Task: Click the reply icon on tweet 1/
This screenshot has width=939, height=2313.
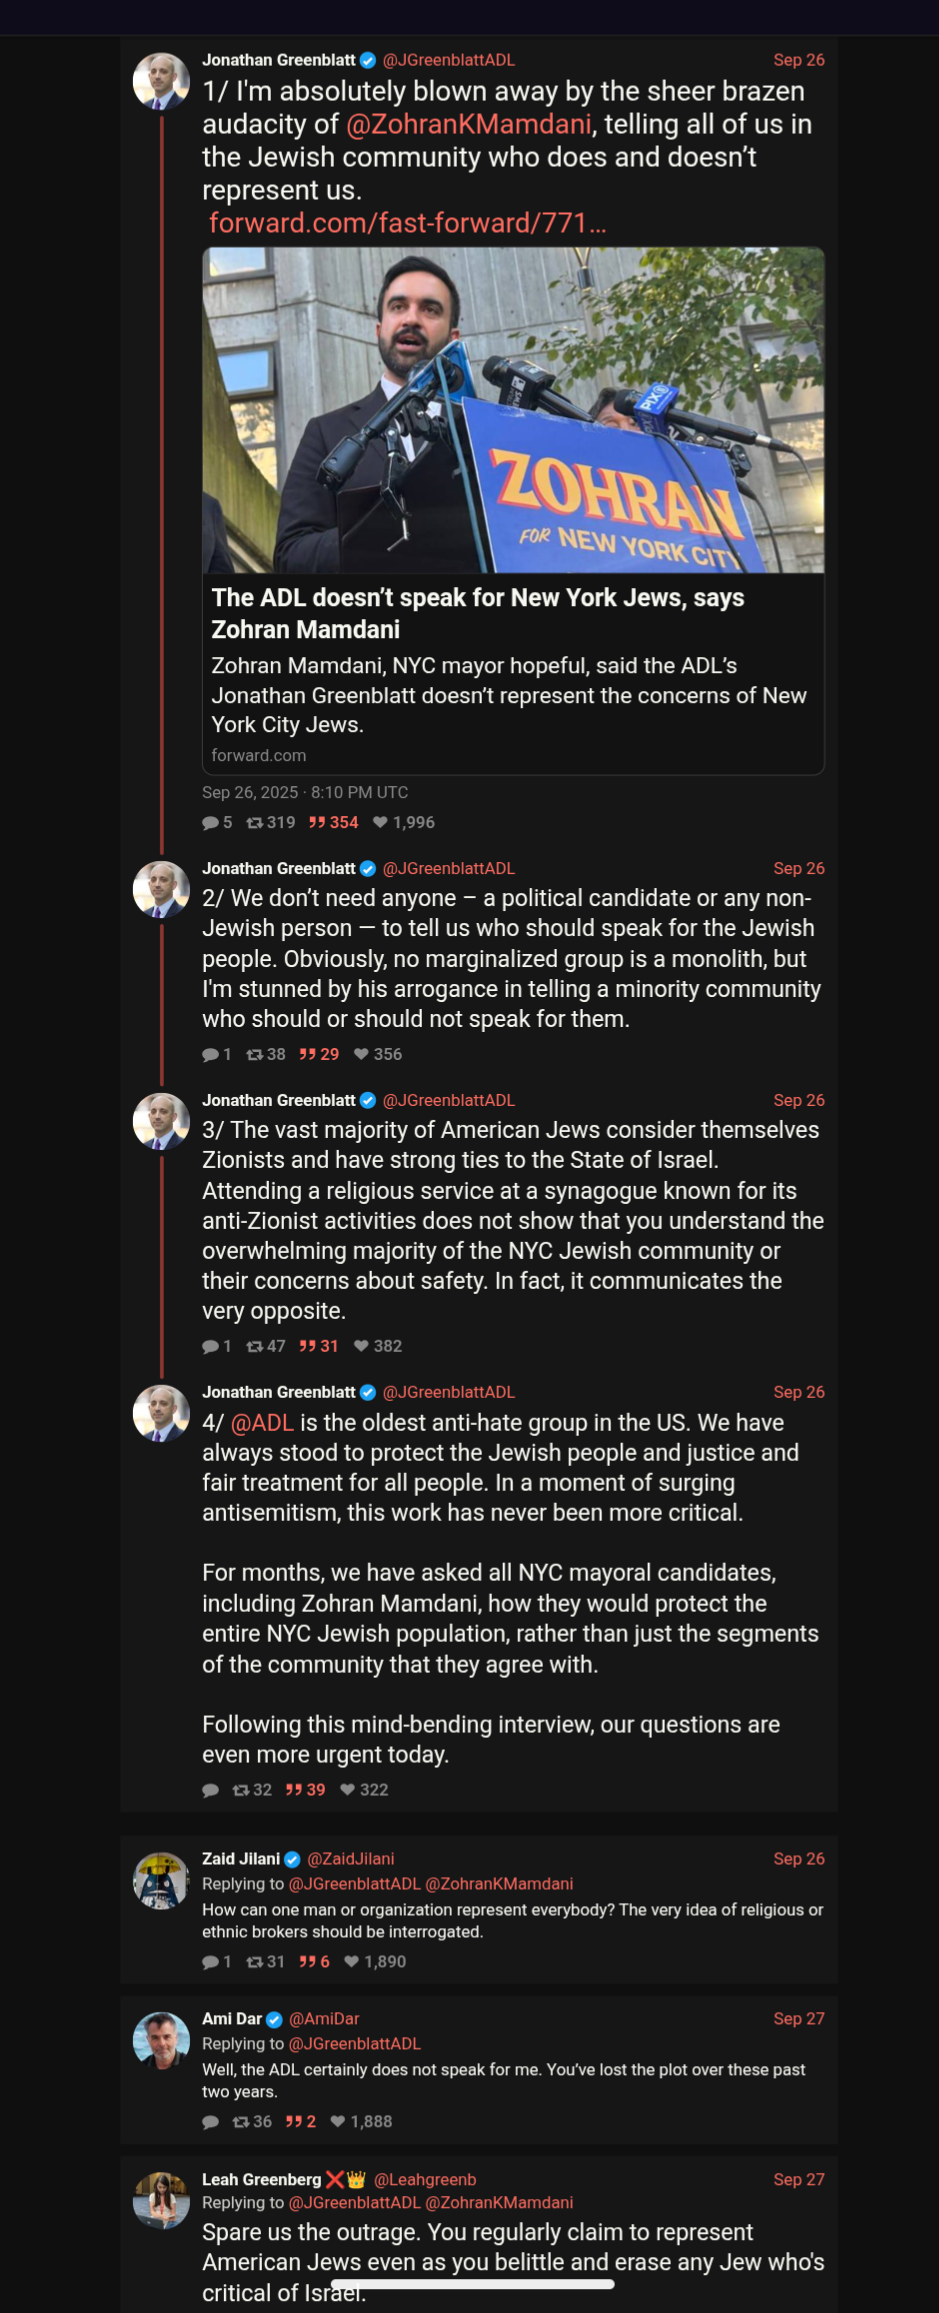Action: click(211, 823)
